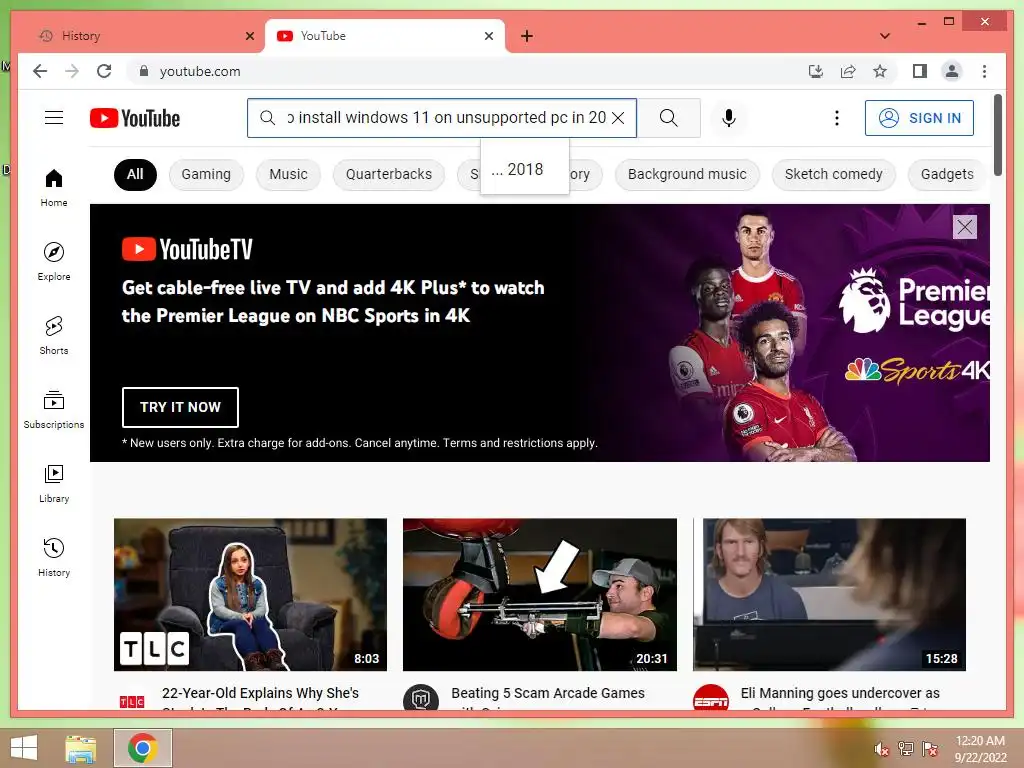
Task: Open Shorts in sidebar
Action: point(54,335)
